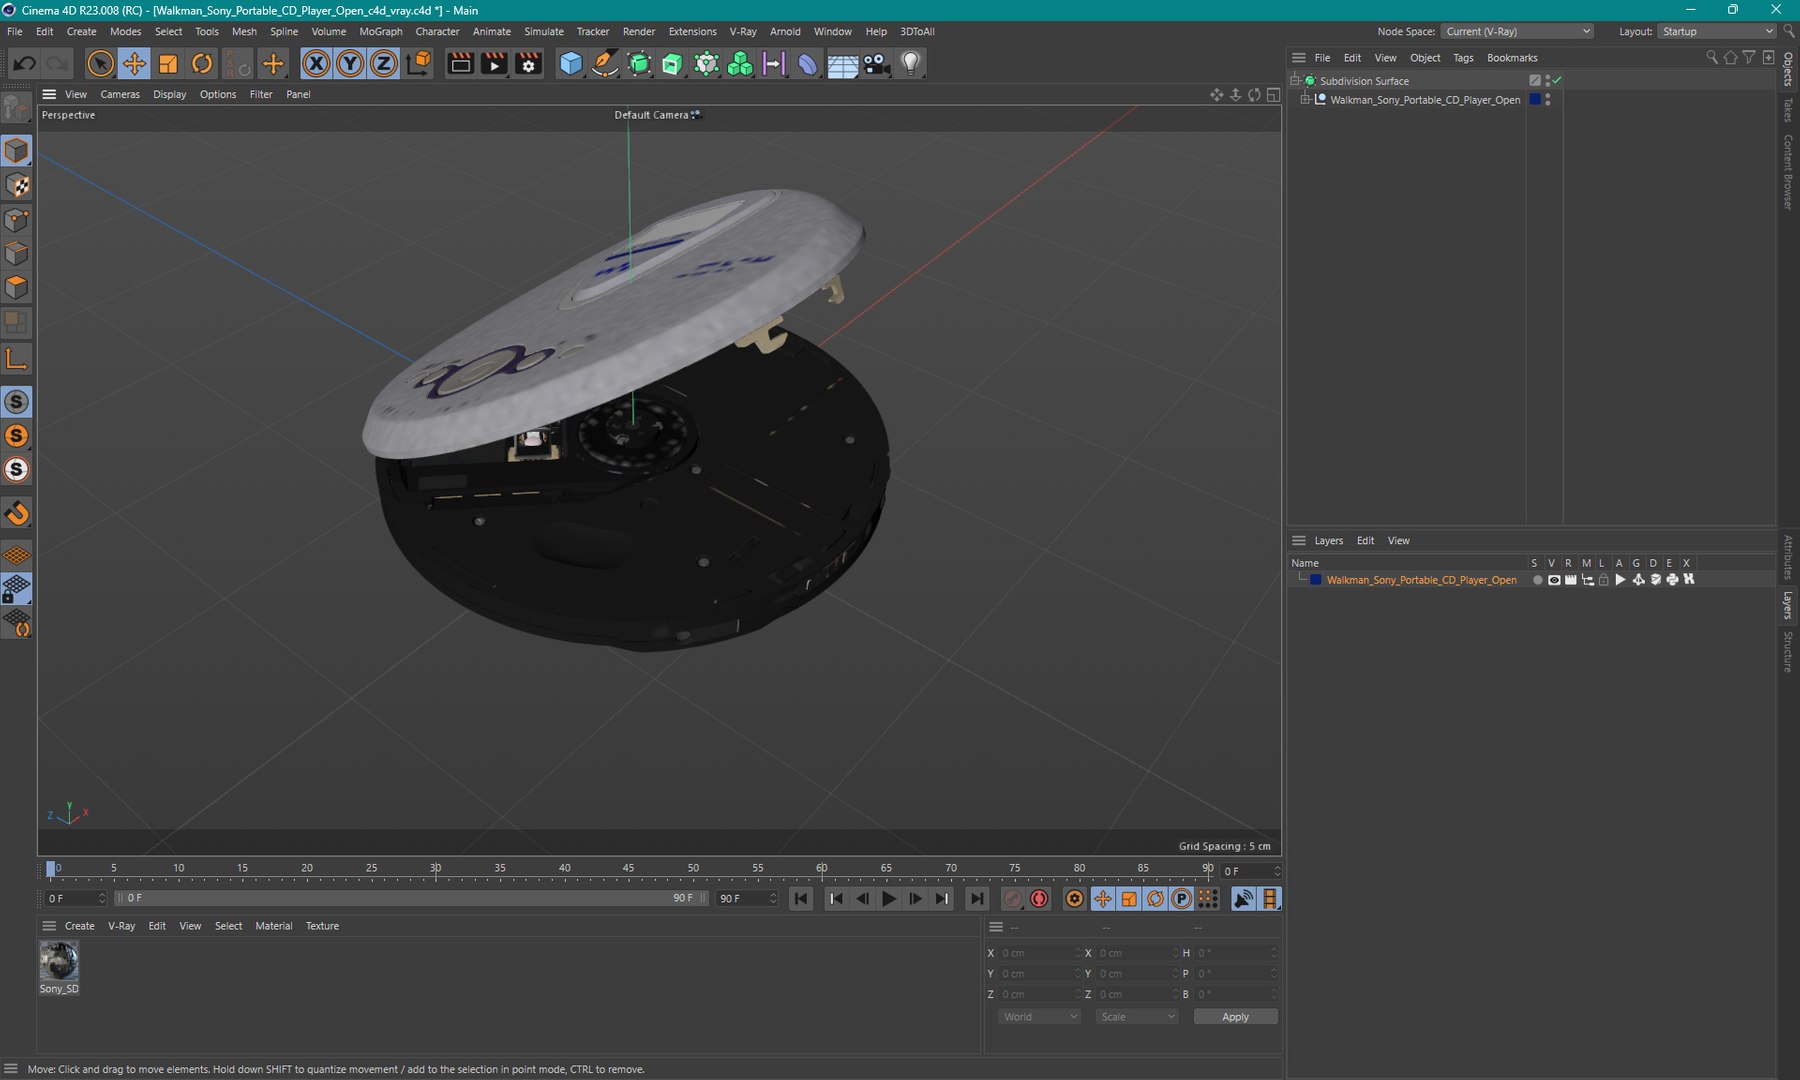This screenshot has width=1800, height=1080.
Task: Click Render View clapperboard icon
Action: pyautogui.click(x=460, y=63)
